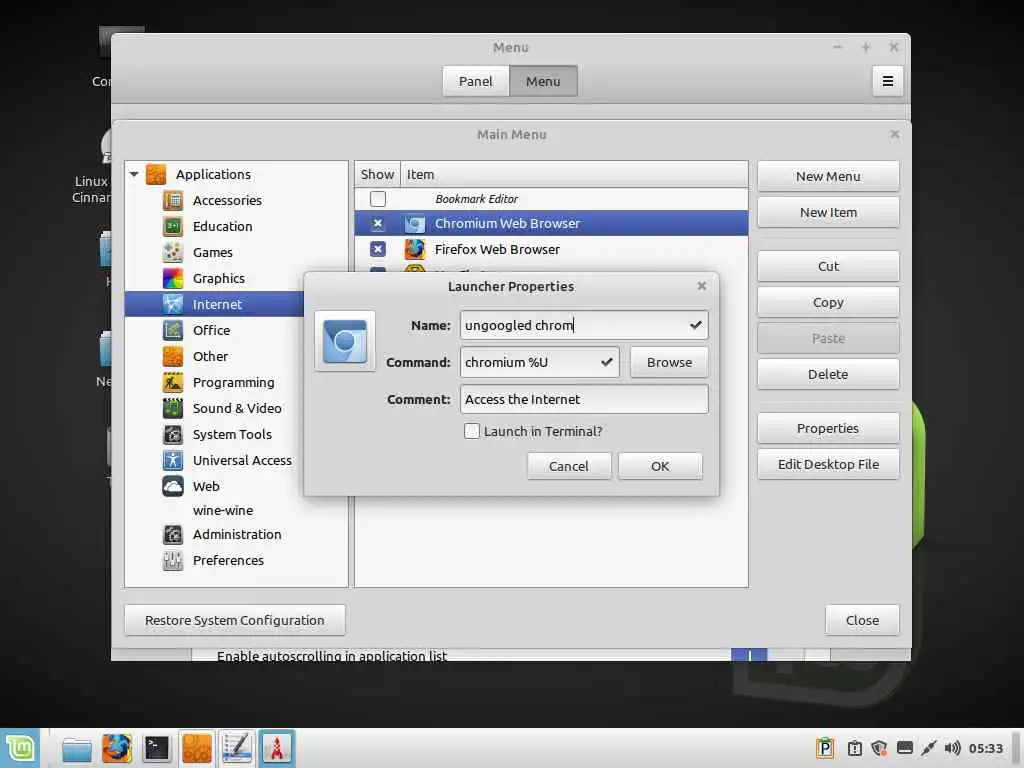
Task: Click the Comment input field
Action: 584,400
